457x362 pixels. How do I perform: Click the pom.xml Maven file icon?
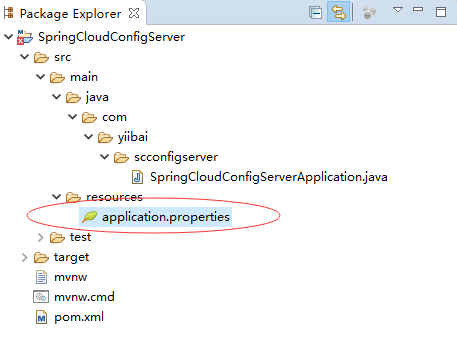[x=41, y=317]
